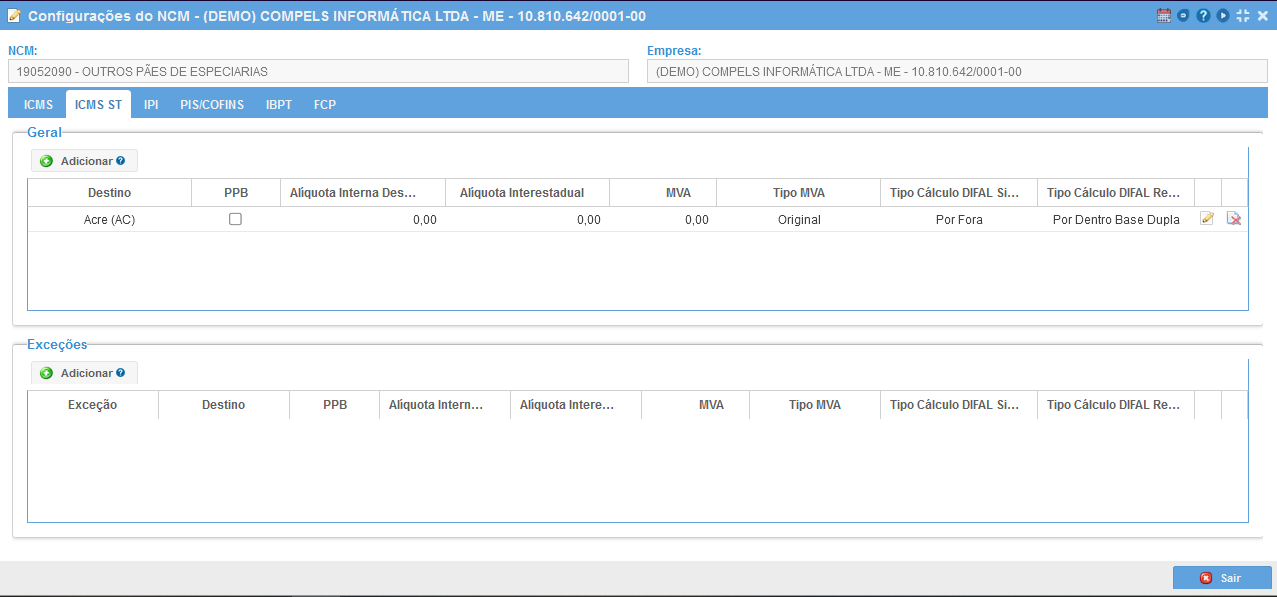The width and height of the screenshot is (1277, 597).
Task: Click the Acre (AC) destination cell
Action: click(109, 220)
